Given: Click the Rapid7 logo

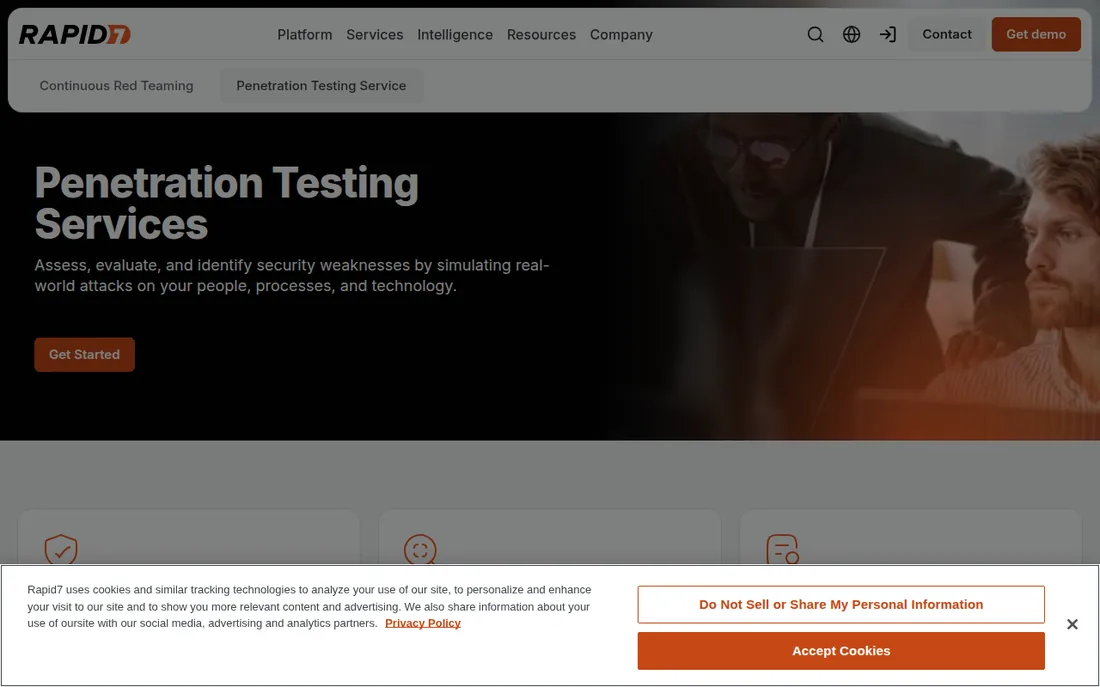Looking at the screenshot, I should [74, 34].
